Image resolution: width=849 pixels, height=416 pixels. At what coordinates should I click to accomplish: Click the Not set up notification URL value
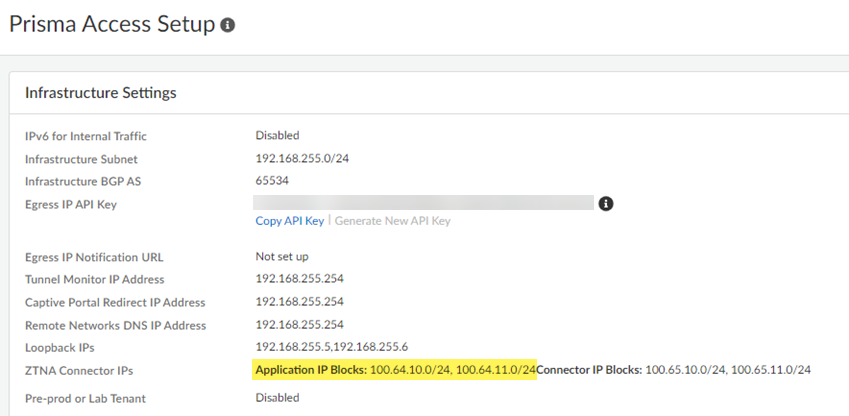[282, 257]
